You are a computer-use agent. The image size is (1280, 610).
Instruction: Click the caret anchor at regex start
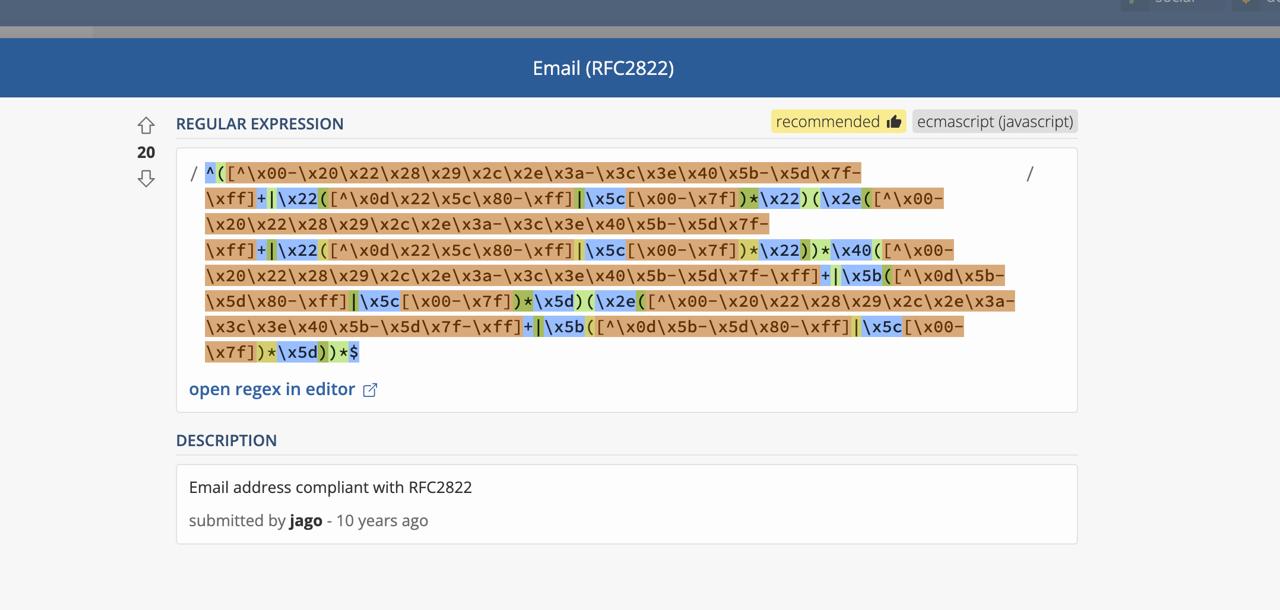tap(210, 173)
